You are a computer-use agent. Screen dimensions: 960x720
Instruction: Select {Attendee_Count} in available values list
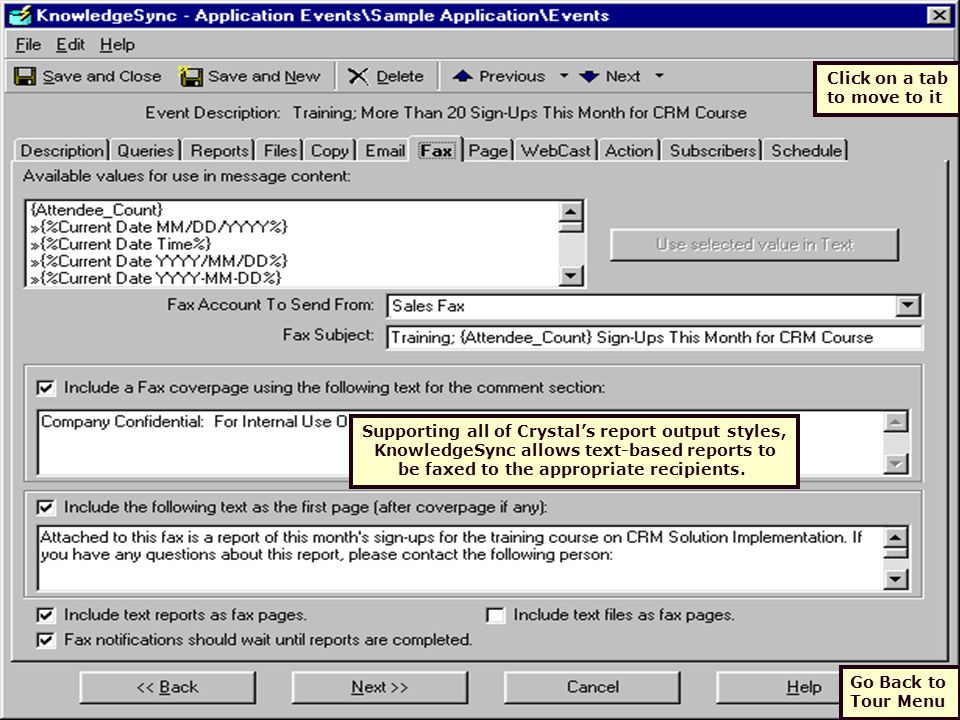click(97, 210)
